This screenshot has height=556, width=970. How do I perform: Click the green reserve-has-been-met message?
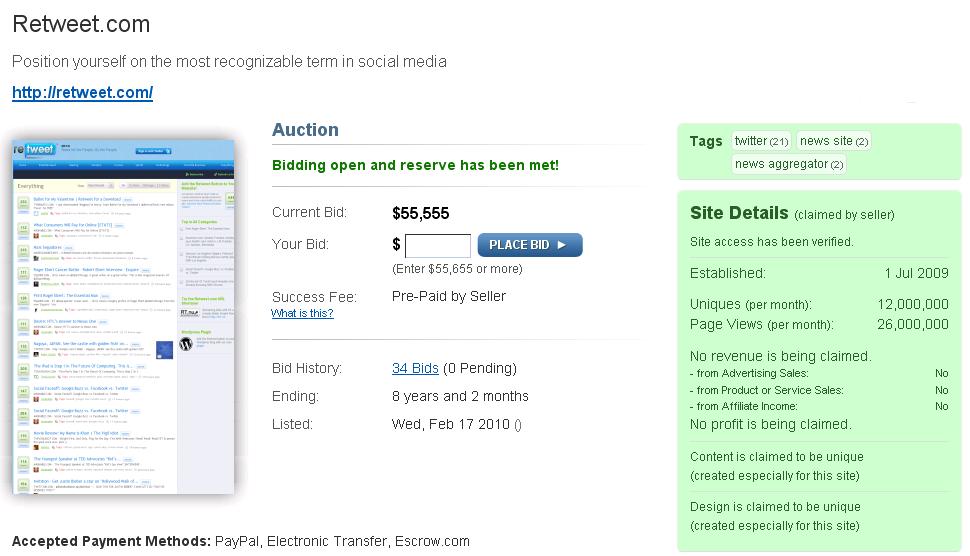tap(415, 165)
